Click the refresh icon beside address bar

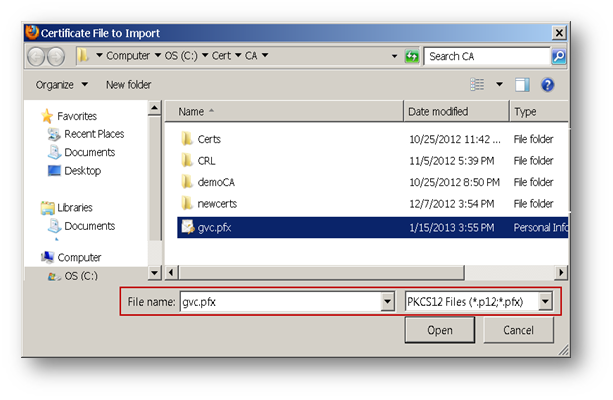[411, 57]
